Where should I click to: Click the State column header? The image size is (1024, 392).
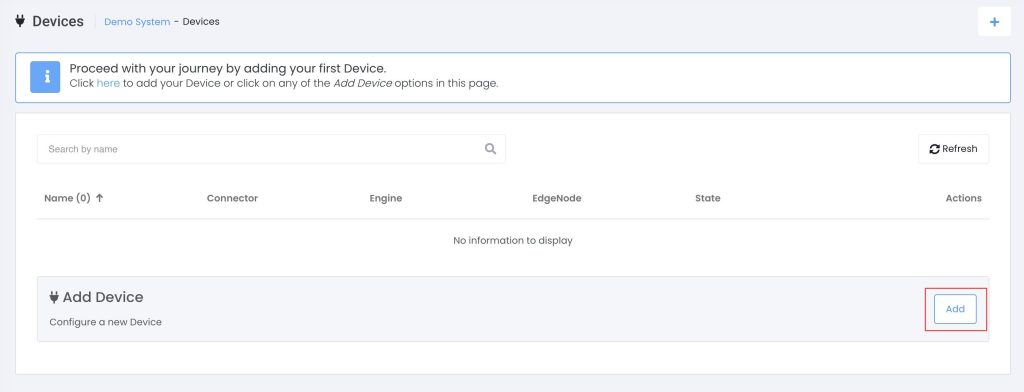(x=708, y=198)
